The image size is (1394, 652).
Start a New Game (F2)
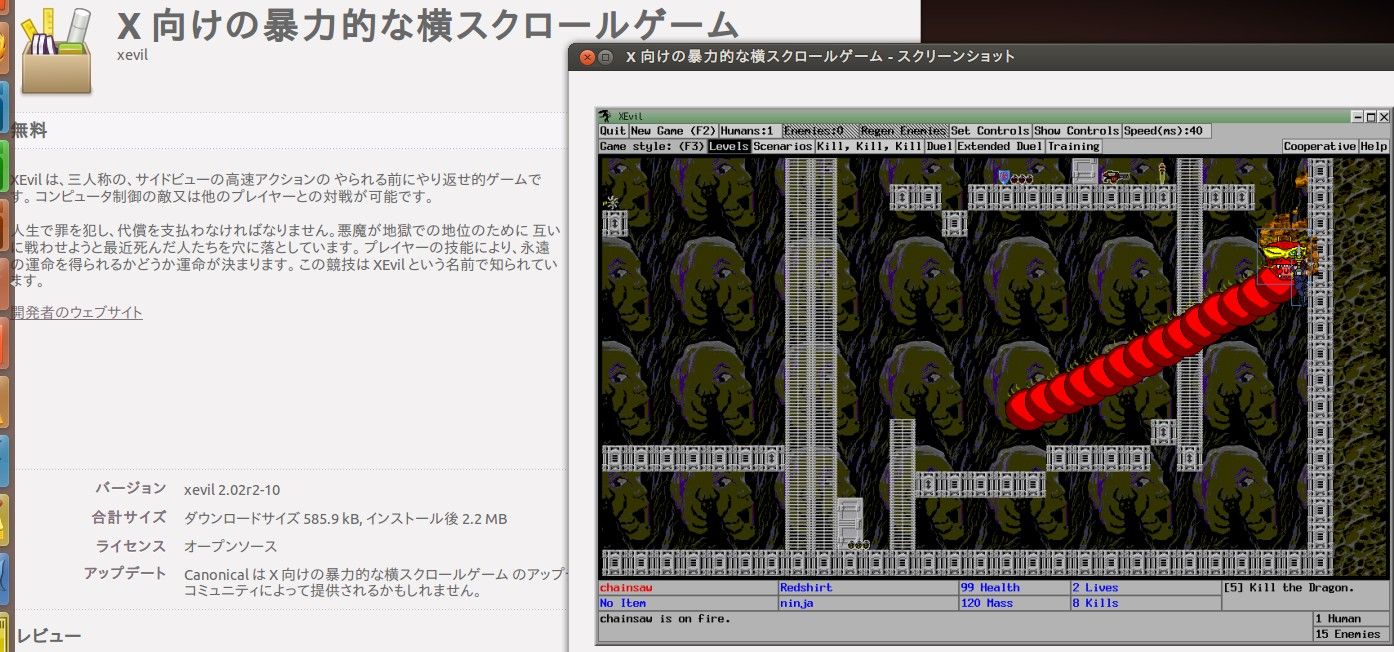pos(674,131)
